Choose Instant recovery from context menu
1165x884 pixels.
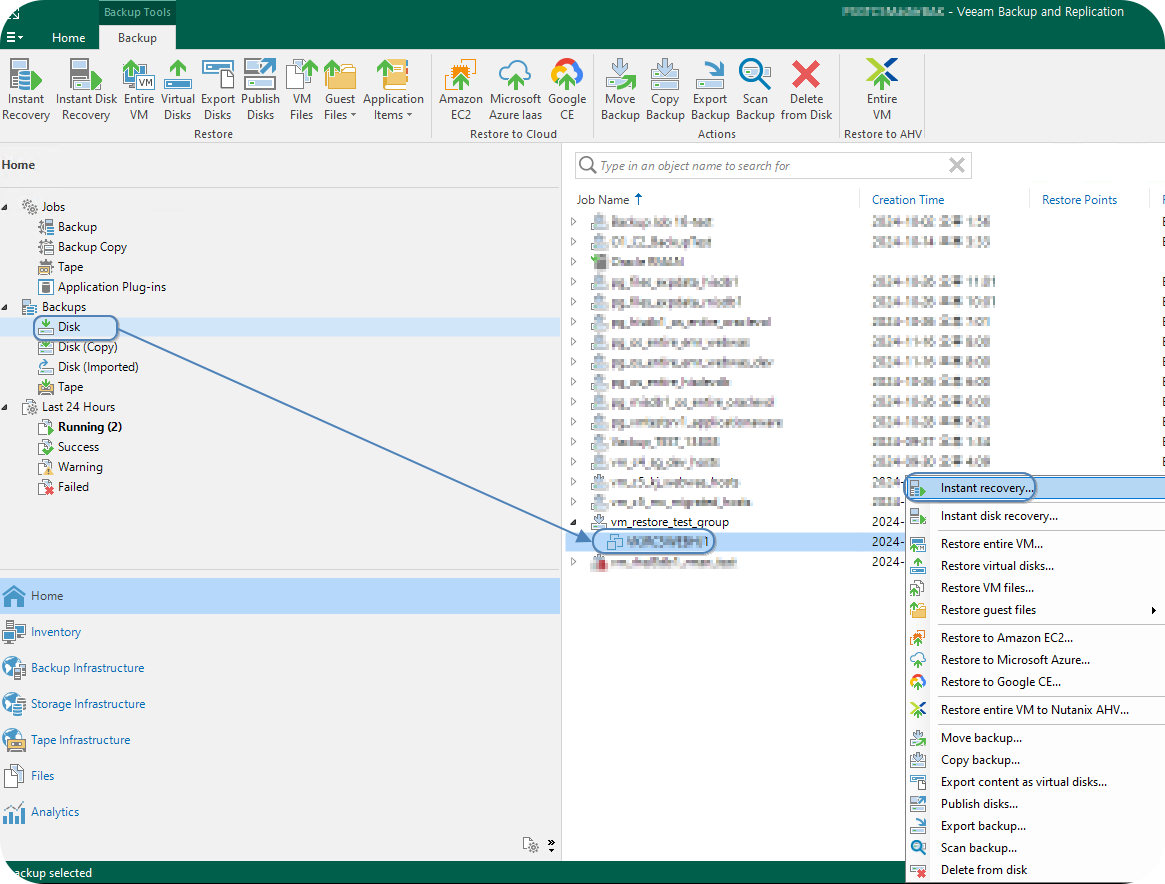(986, 488)
